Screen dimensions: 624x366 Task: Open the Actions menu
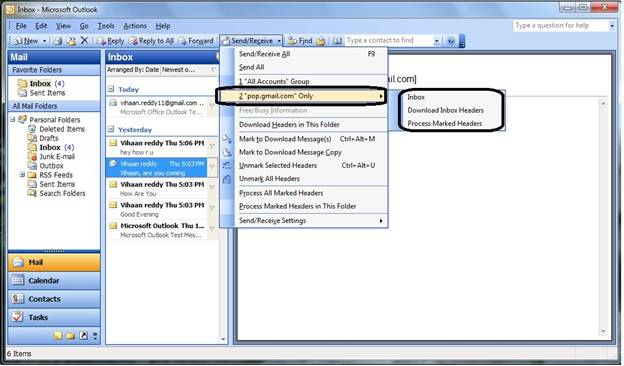click(x=135, y=26)
